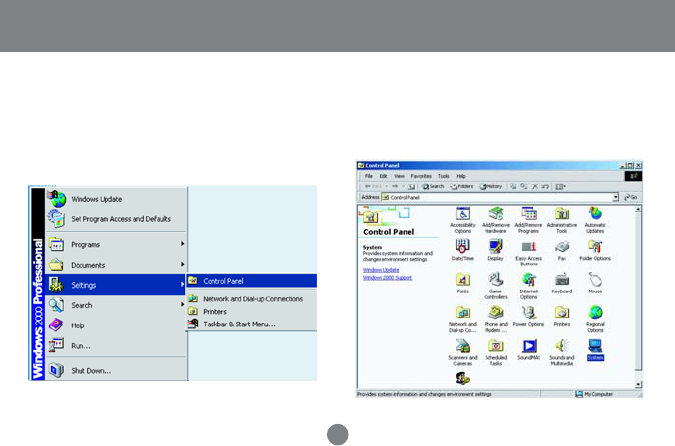Select Network and Dial-up Connections submenu entry

[252, 299]
